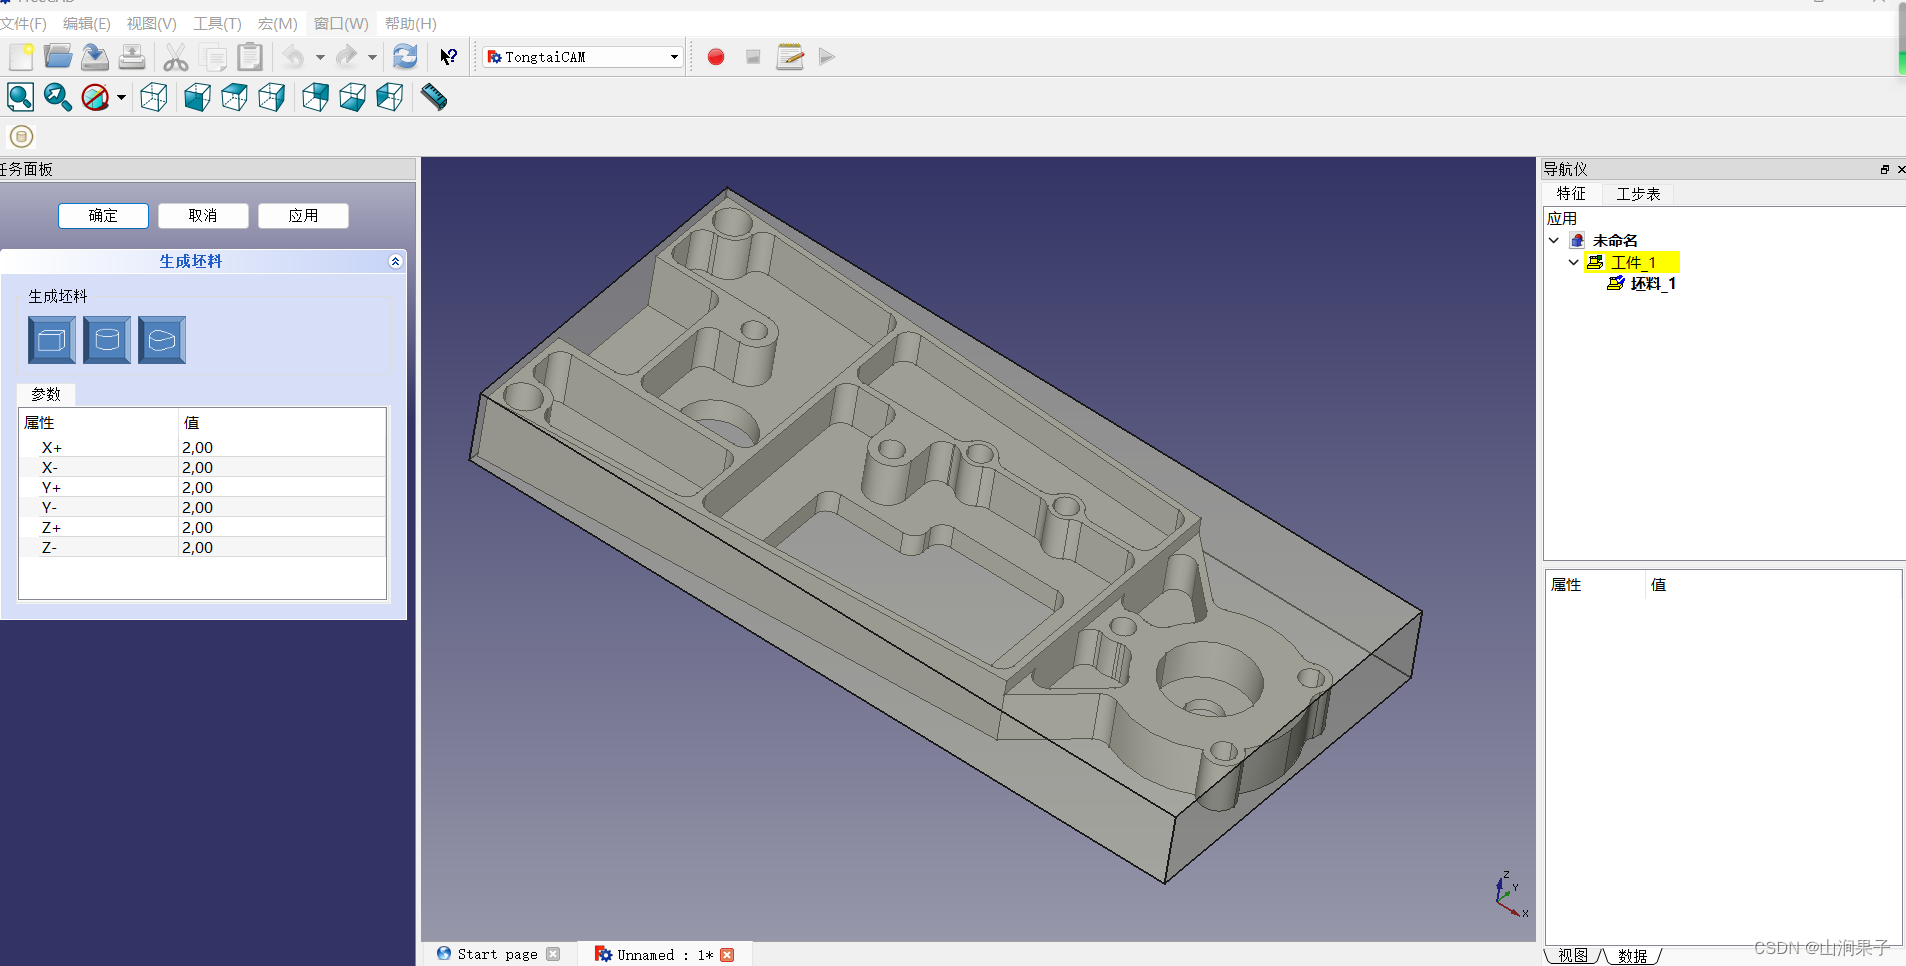
Task: Collapse the 工件_1 tree node
Action: coord(1574,262)
